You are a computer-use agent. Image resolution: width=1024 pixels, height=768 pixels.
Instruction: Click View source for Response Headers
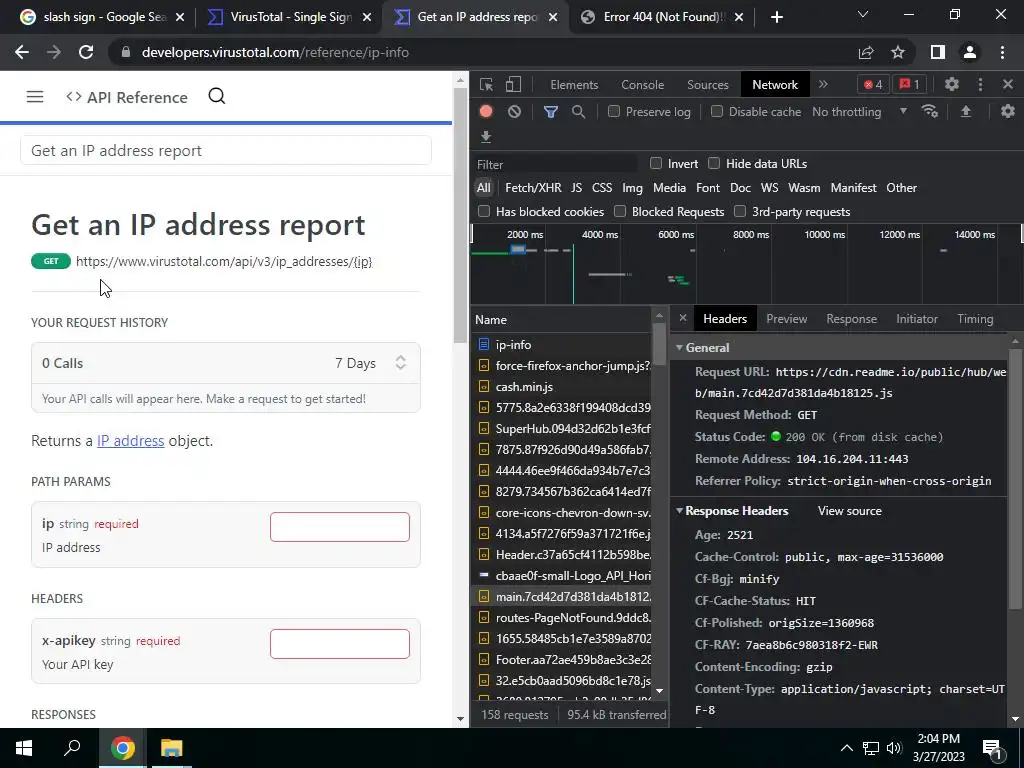coord(850,511)
